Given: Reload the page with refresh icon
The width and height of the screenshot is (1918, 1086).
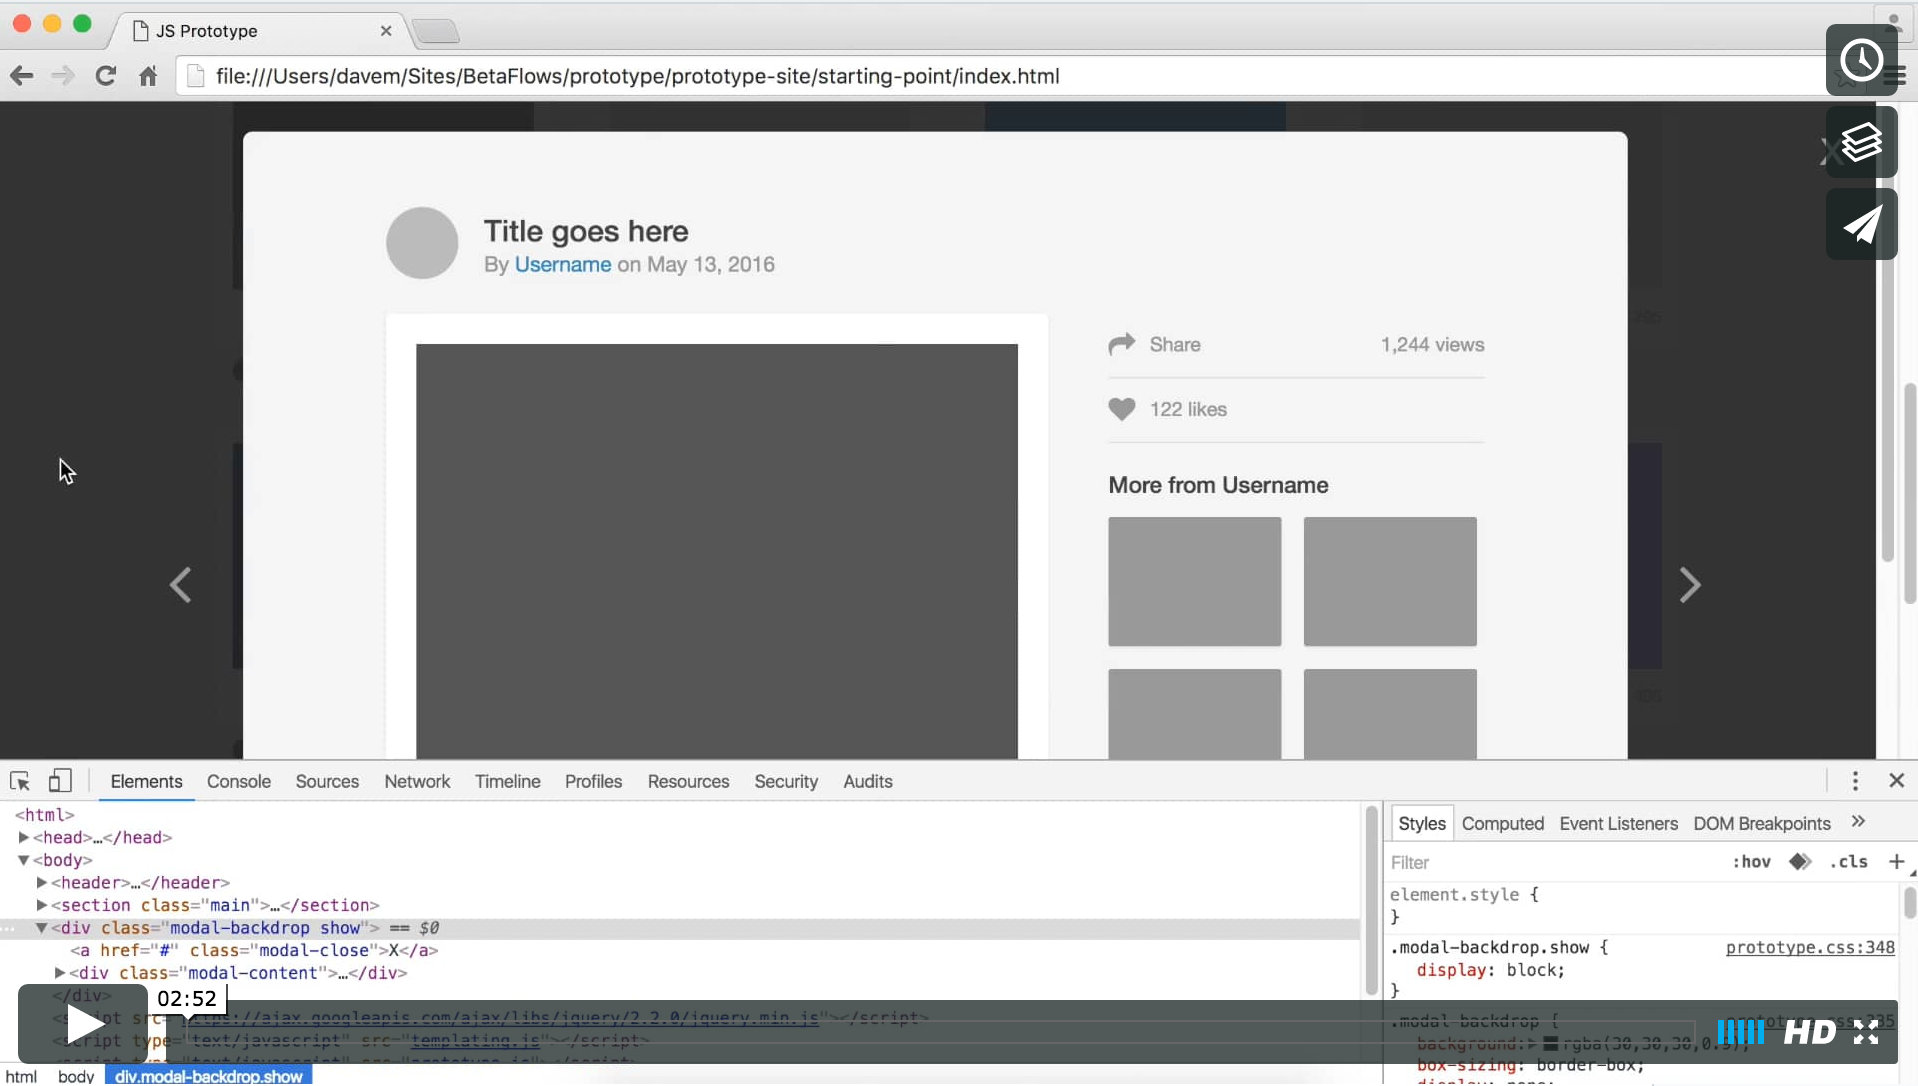Looking at the screenshot, I should [x=105, y=76].
